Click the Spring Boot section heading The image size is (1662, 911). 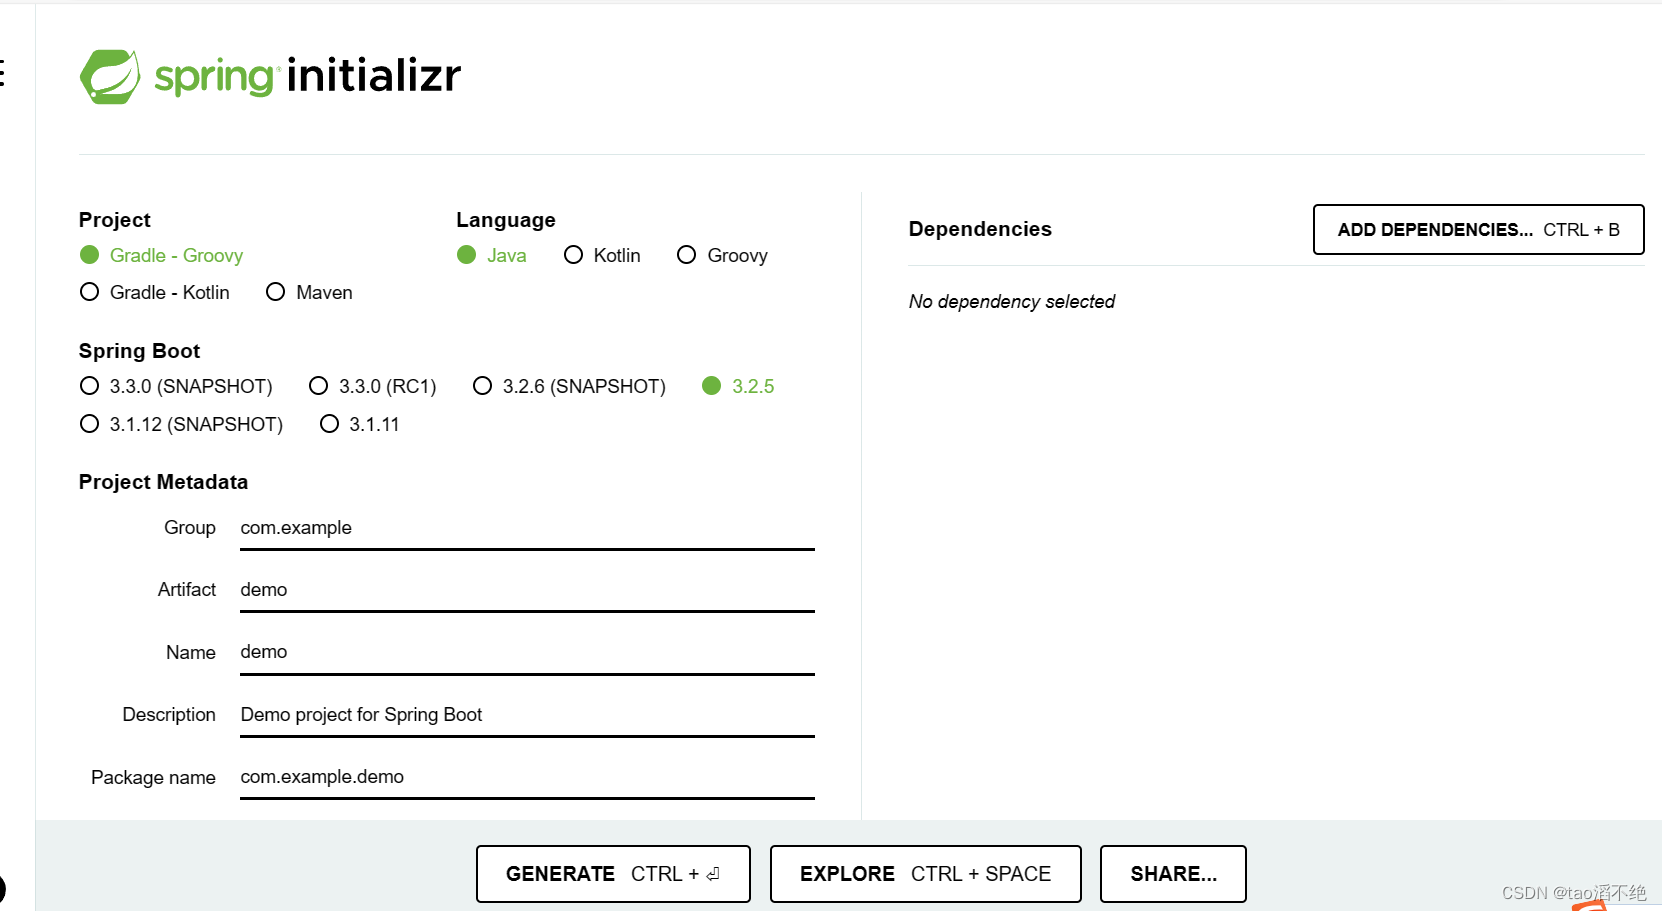[x=139, y=351]
